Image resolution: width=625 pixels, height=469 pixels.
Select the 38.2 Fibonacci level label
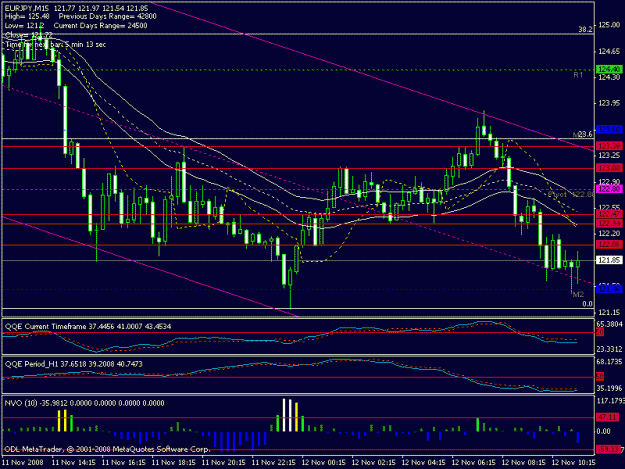585,29
